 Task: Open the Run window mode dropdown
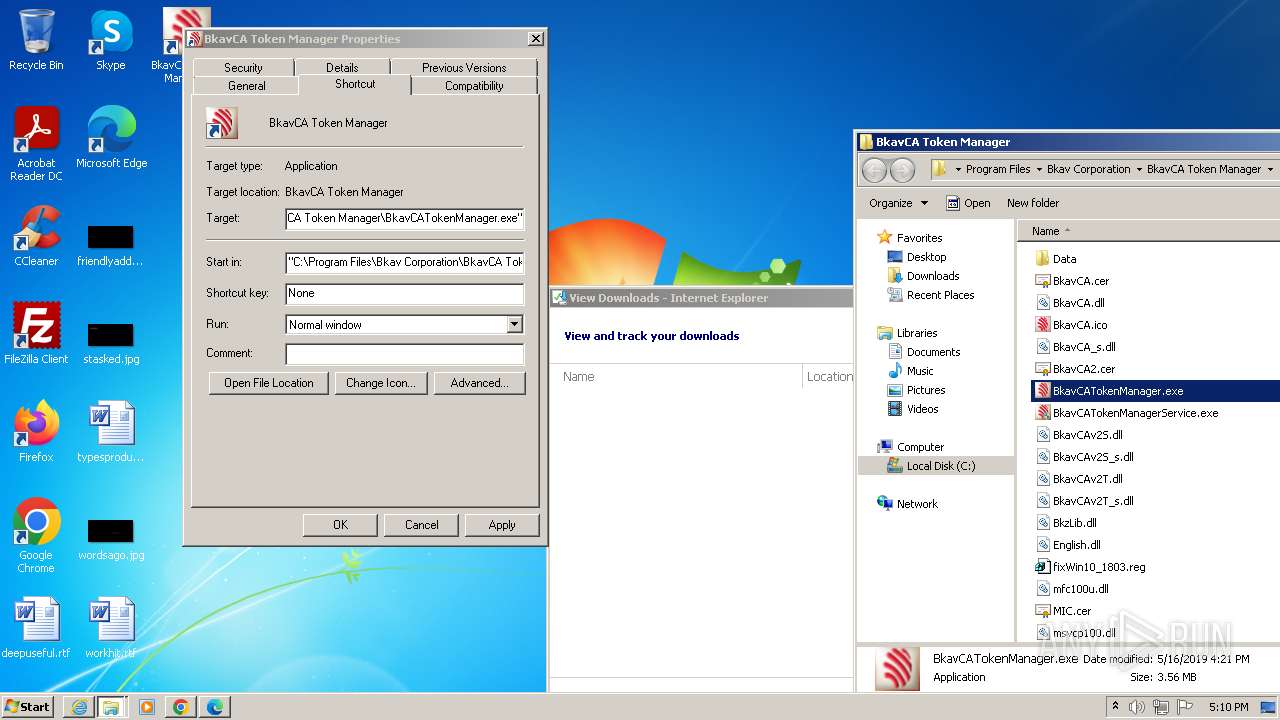point(514,325)
